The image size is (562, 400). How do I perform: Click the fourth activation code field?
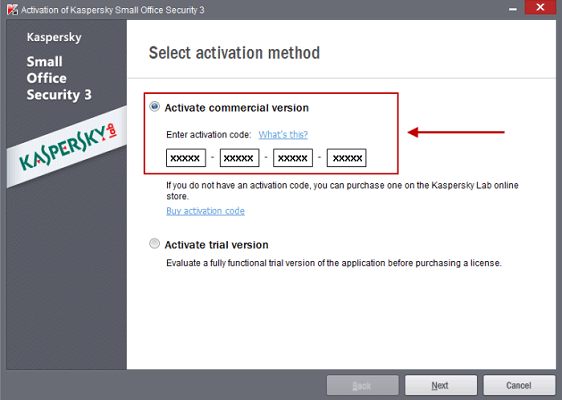coord(347,158)
